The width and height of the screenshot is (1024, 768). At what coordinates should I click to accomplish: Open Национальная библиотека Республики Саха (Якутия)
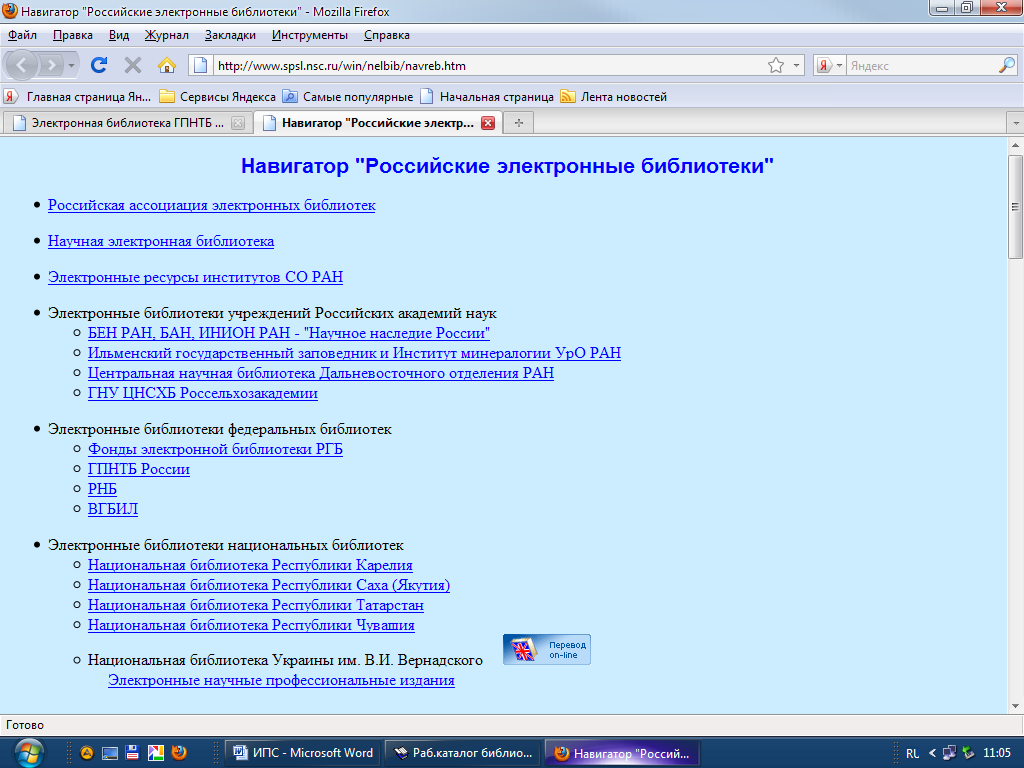tap(268, 585)
